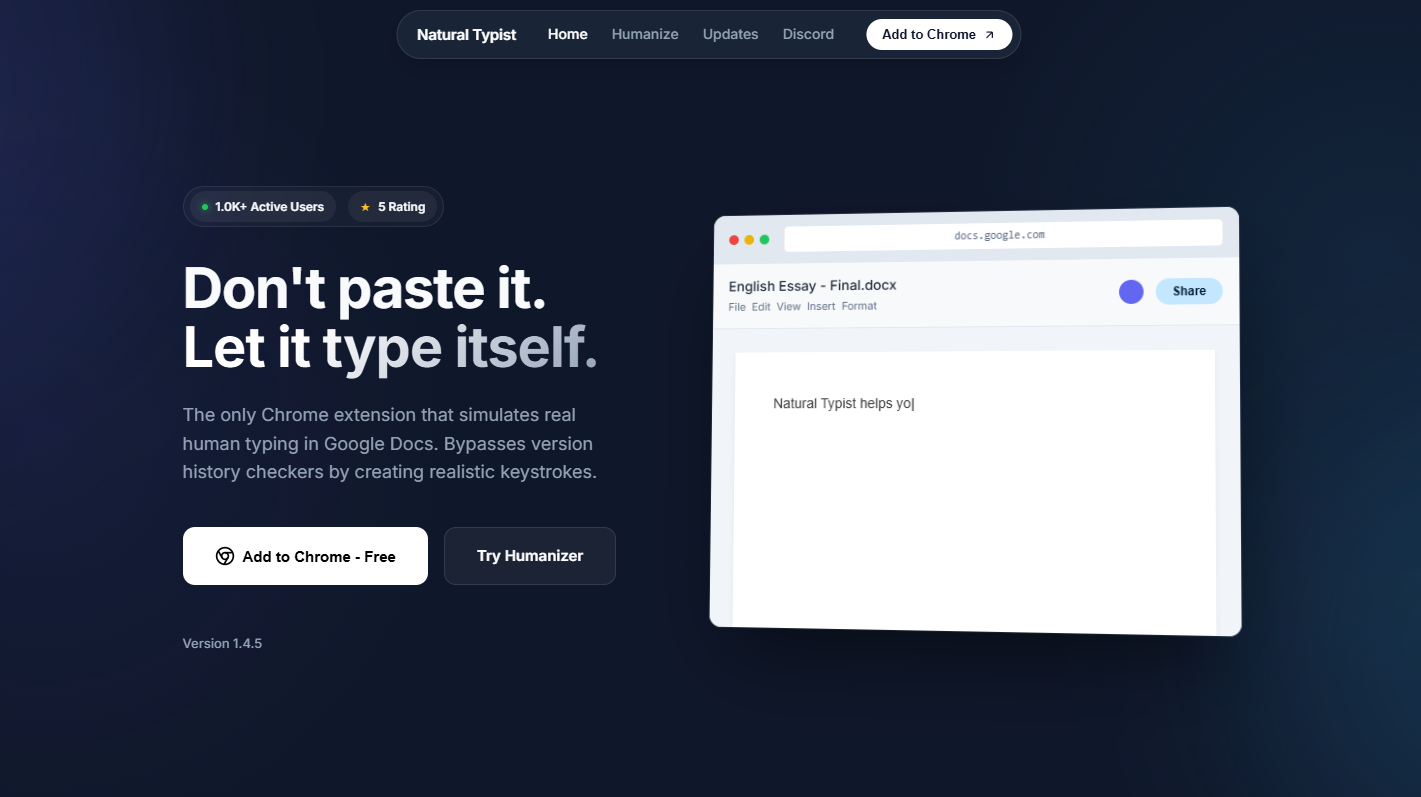Click the purple profile avatar in the docs mockup

(1131, 291)
